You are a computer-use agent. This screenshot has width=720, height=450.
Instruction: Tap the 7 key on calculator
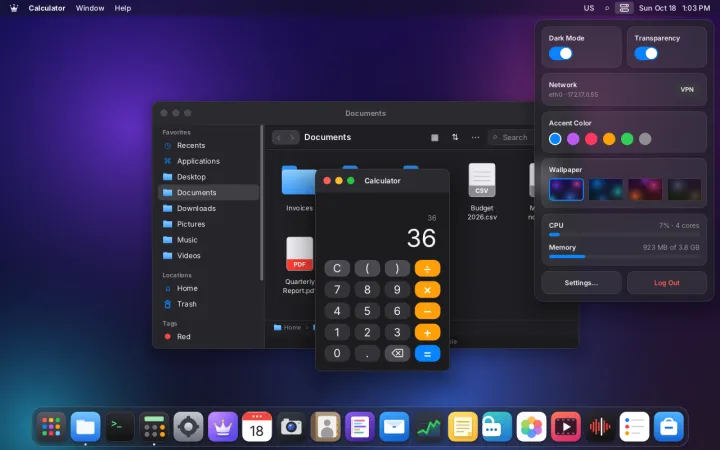[x=337, y=290]
